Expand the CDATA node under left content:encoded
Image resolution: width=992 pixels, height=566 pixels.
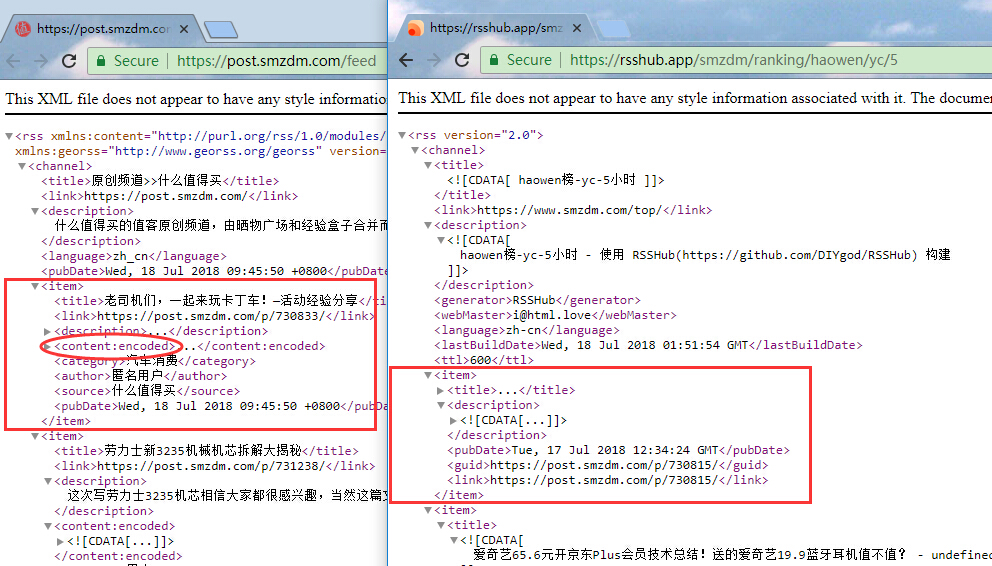(60, 541)
